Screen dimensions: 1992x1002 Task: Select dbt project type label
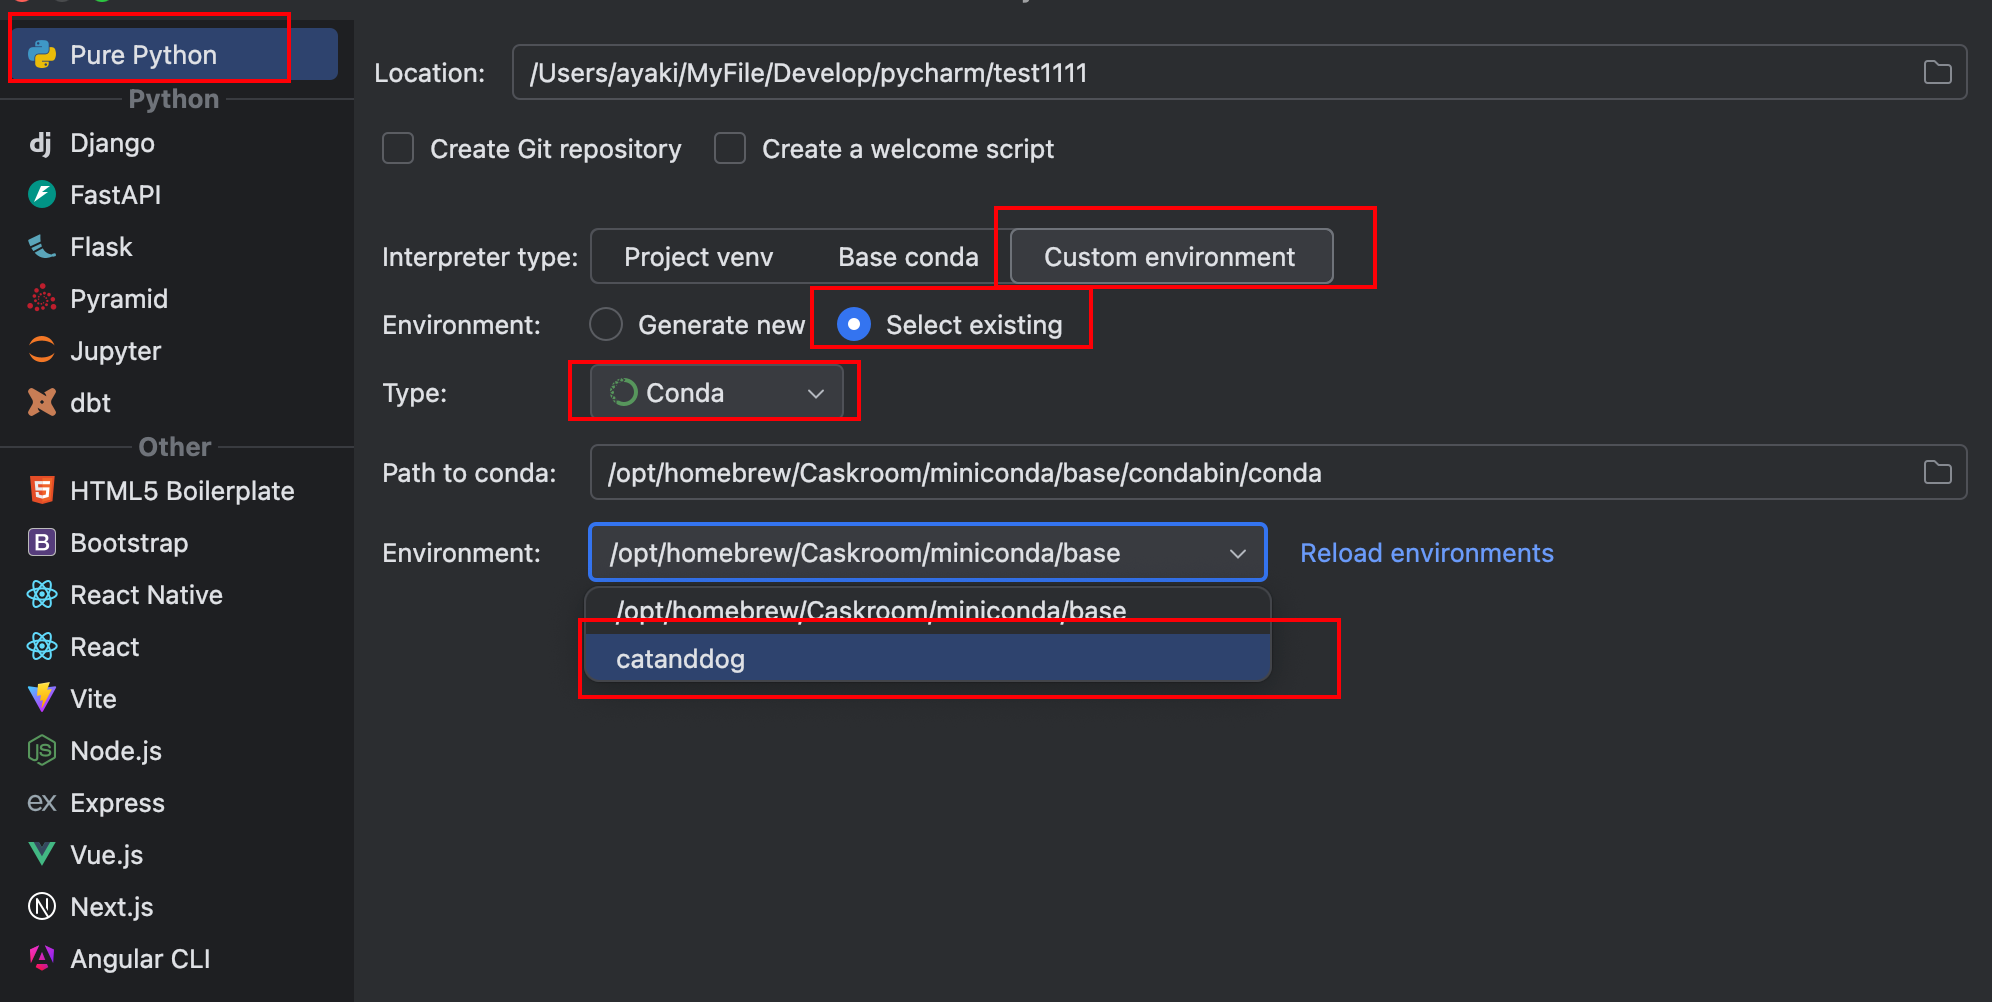pos(90,403)
